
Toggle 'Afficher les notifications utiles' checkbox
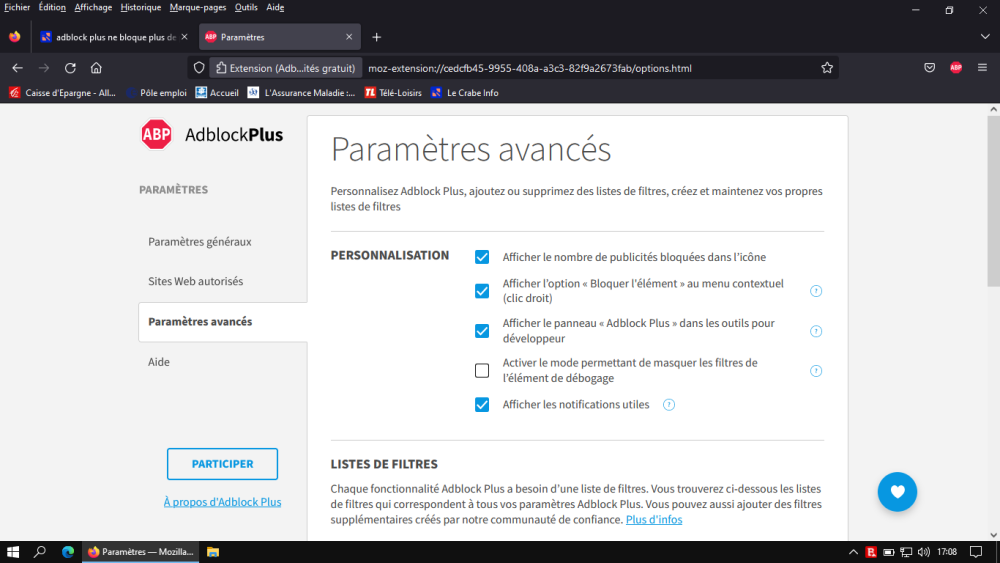pos(482,405)
